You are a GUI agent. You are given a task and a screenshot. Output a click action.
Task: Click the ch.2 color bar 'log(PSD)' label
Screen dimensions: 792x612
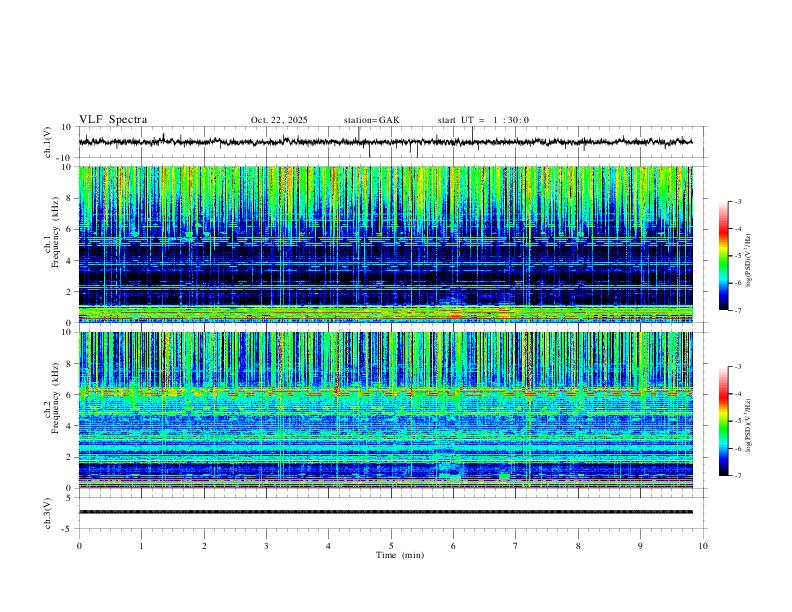pyautogui.click(x=749, y=425)
